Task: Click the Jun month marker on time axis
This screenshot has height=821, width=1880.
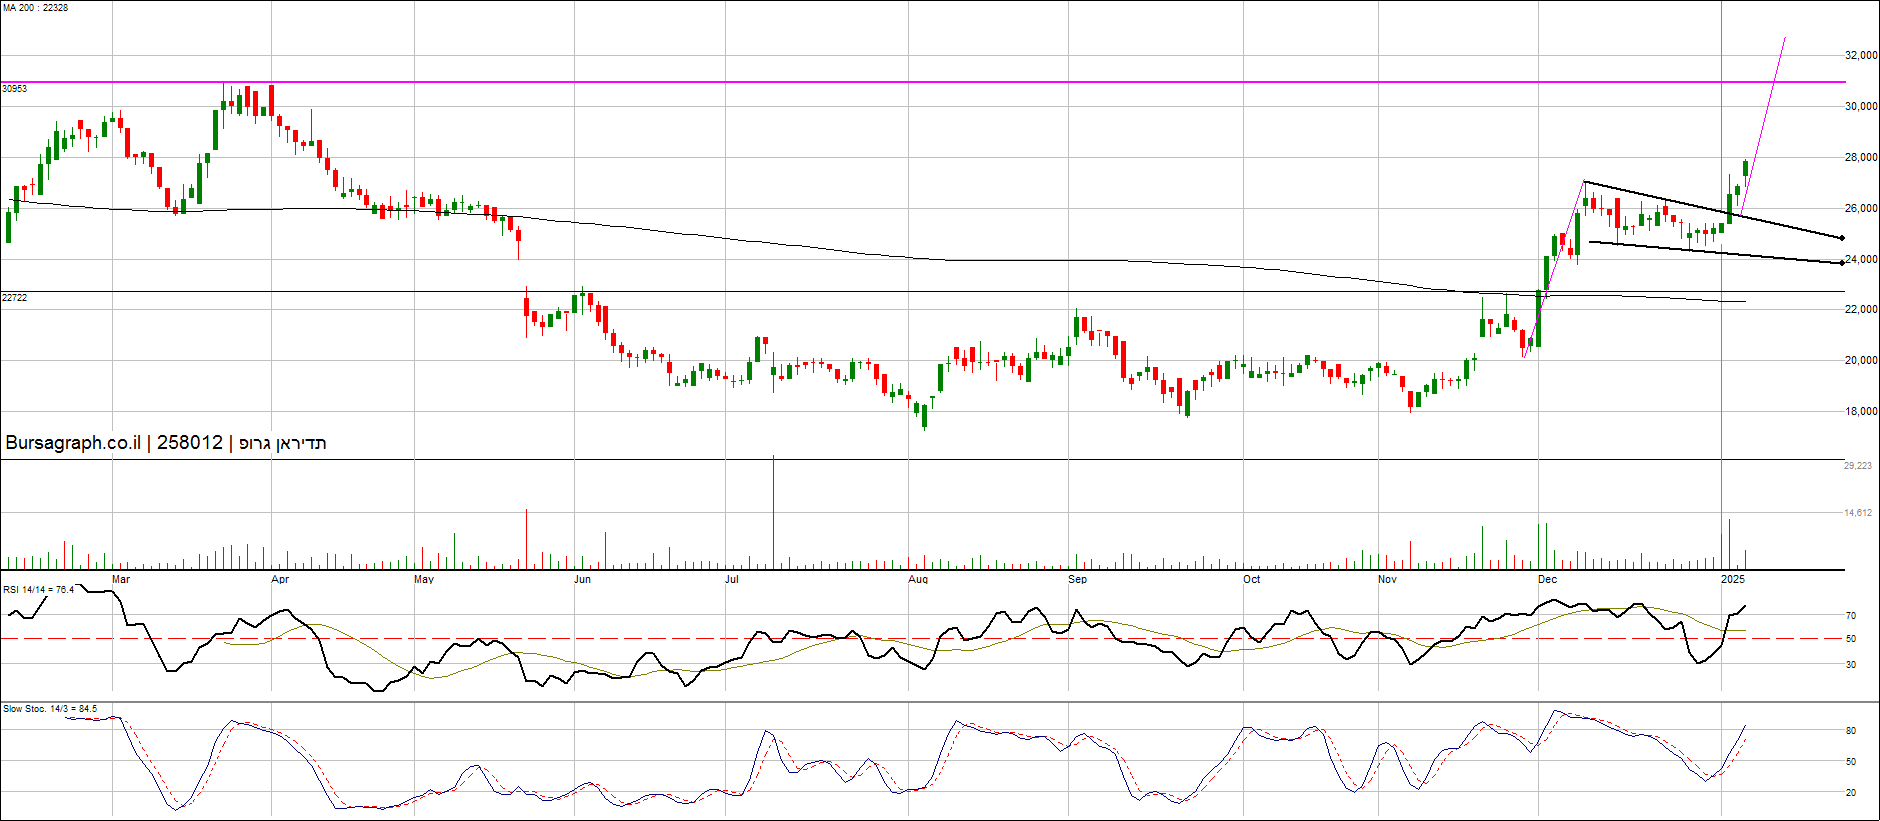Action: pyautogui.click(x=582, y=579)
